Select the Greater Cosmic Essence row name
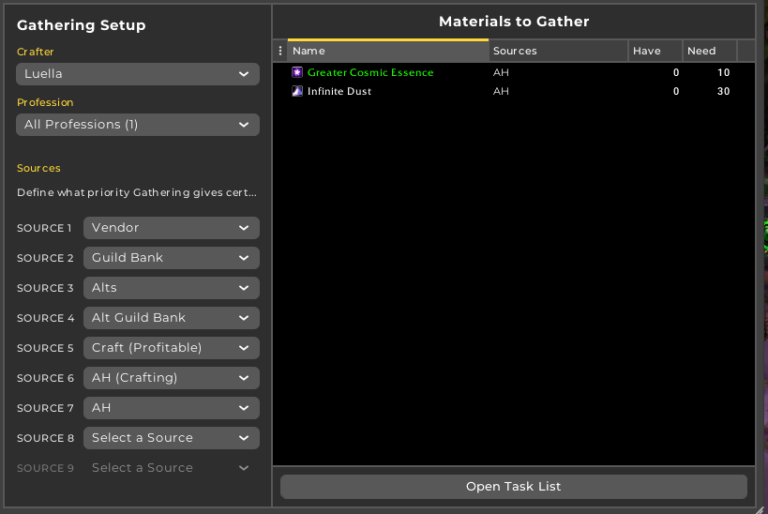This screenshot has height=514, width=768. tap(370, 73)
